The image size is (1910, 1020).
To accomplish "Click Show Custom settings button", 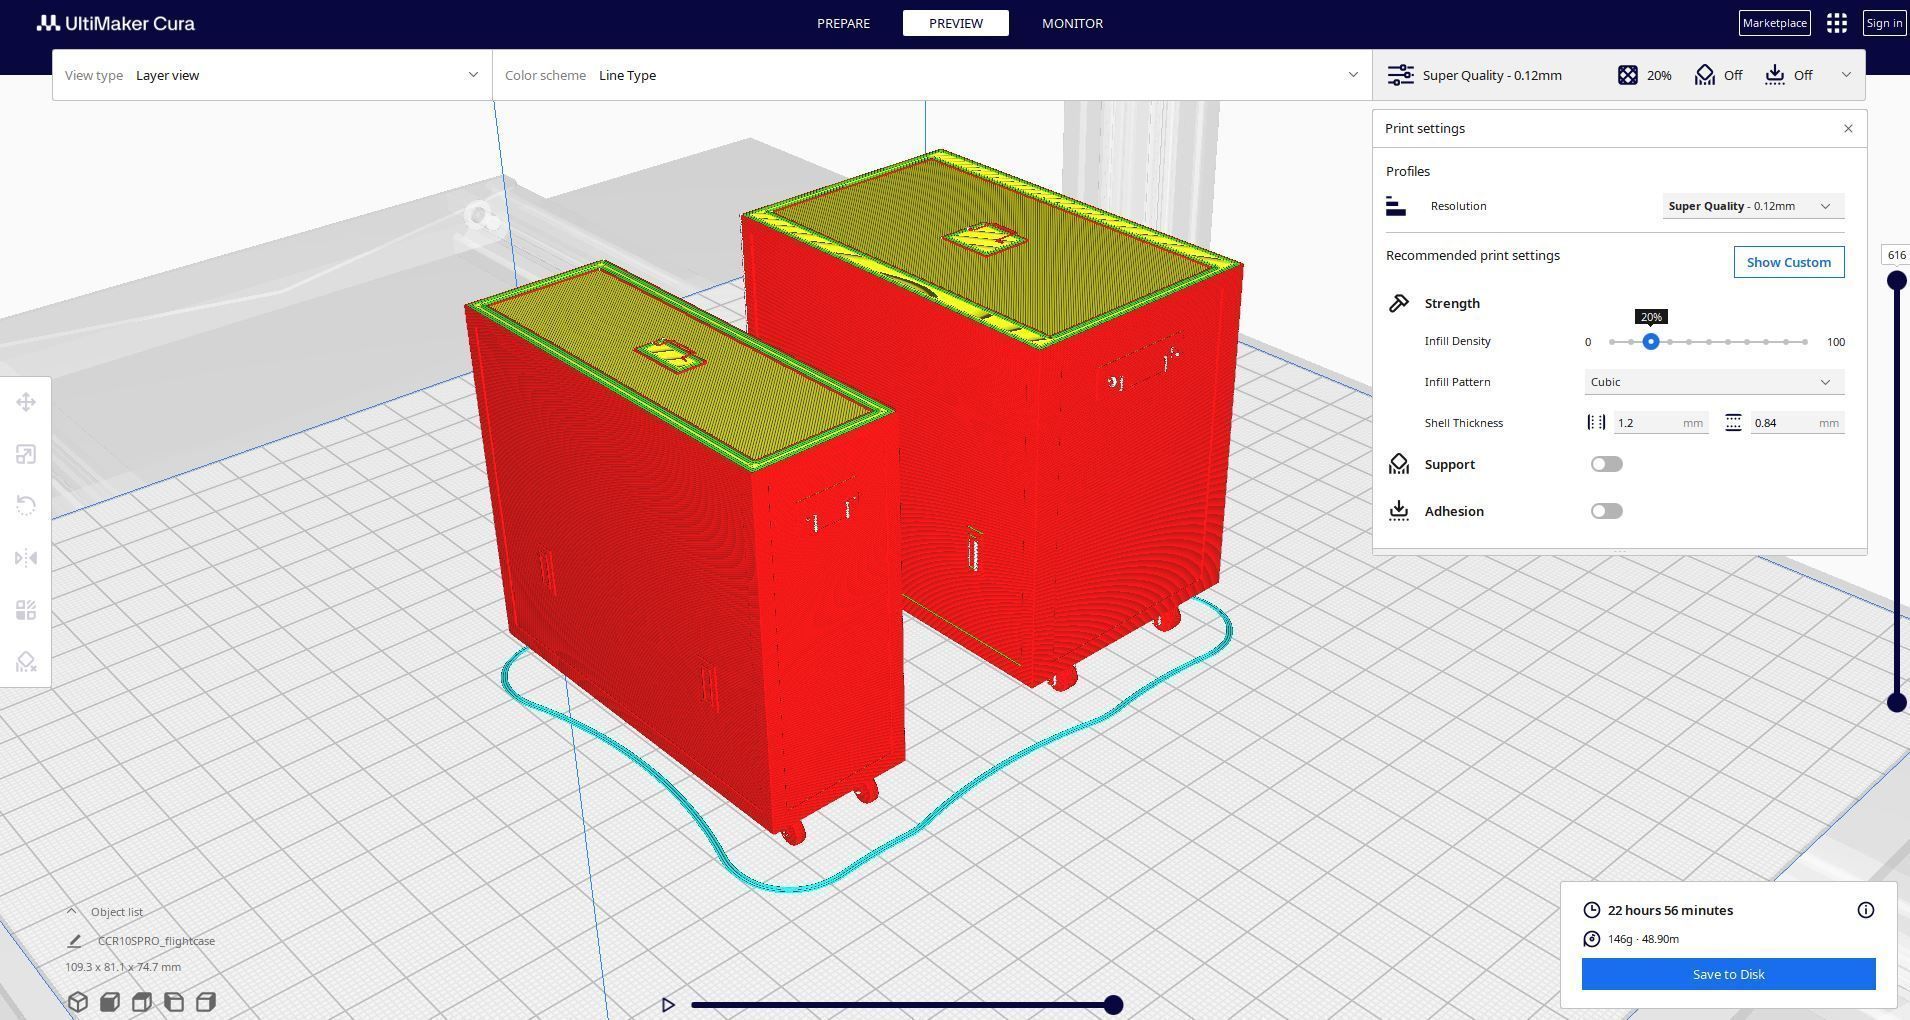I will point(1788,262).
